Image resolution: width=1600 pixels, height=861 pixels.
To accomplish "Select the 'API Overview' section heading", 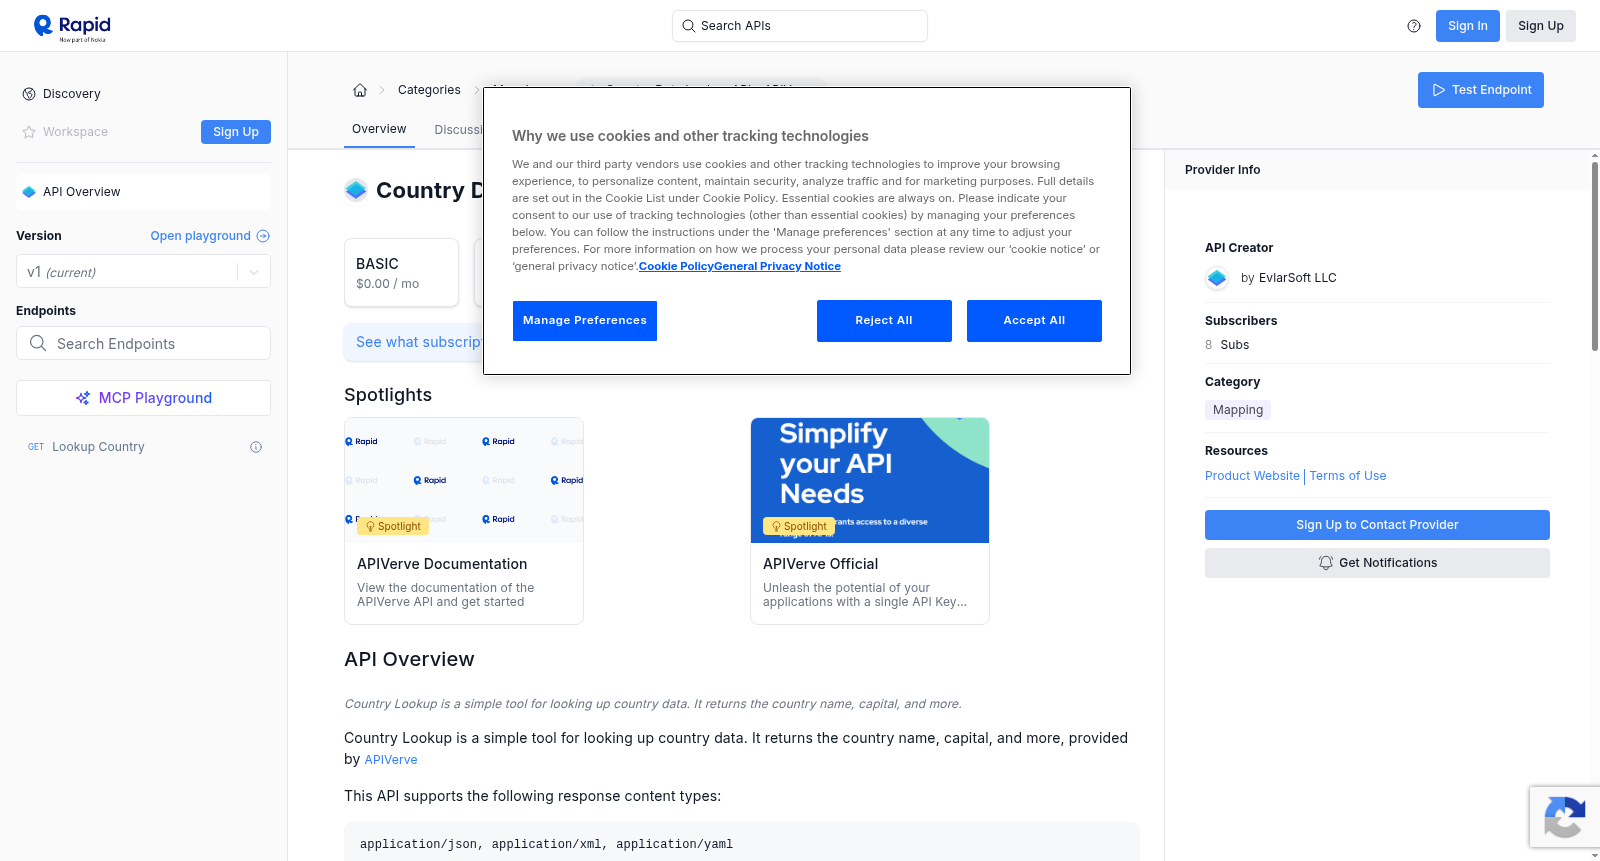I will pos(409,659).
